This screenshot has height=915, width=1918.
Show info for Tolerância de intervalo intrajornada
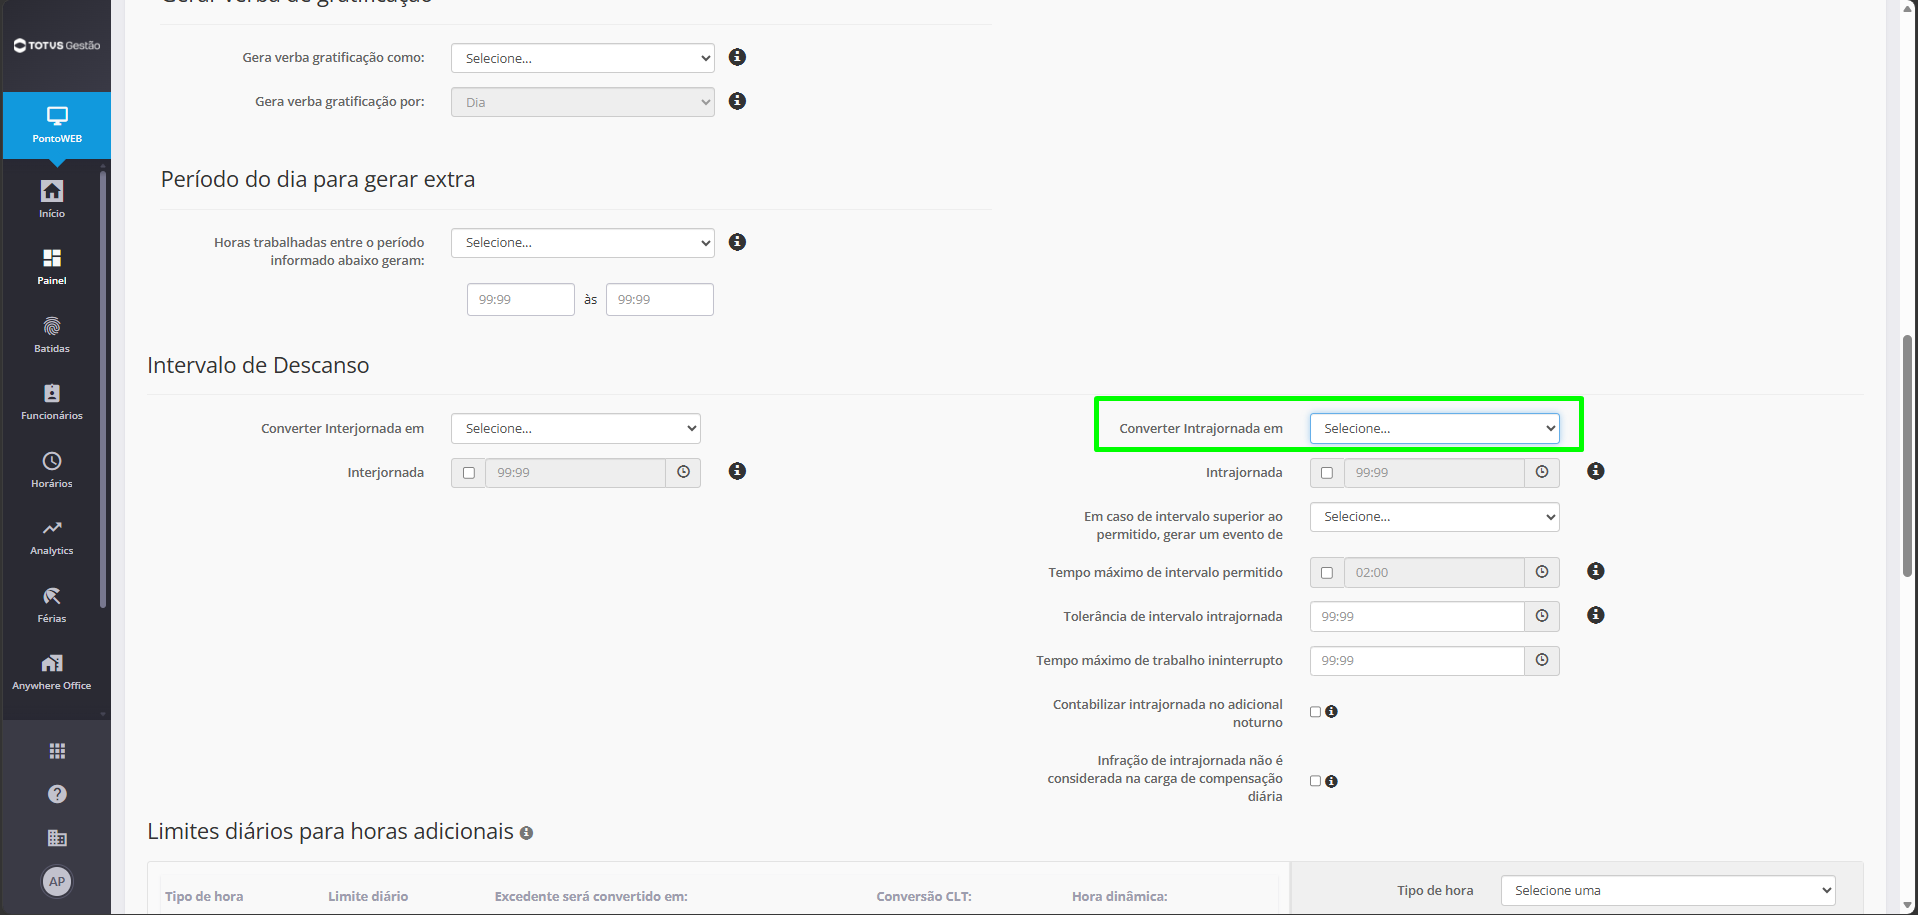point(1596,615)
